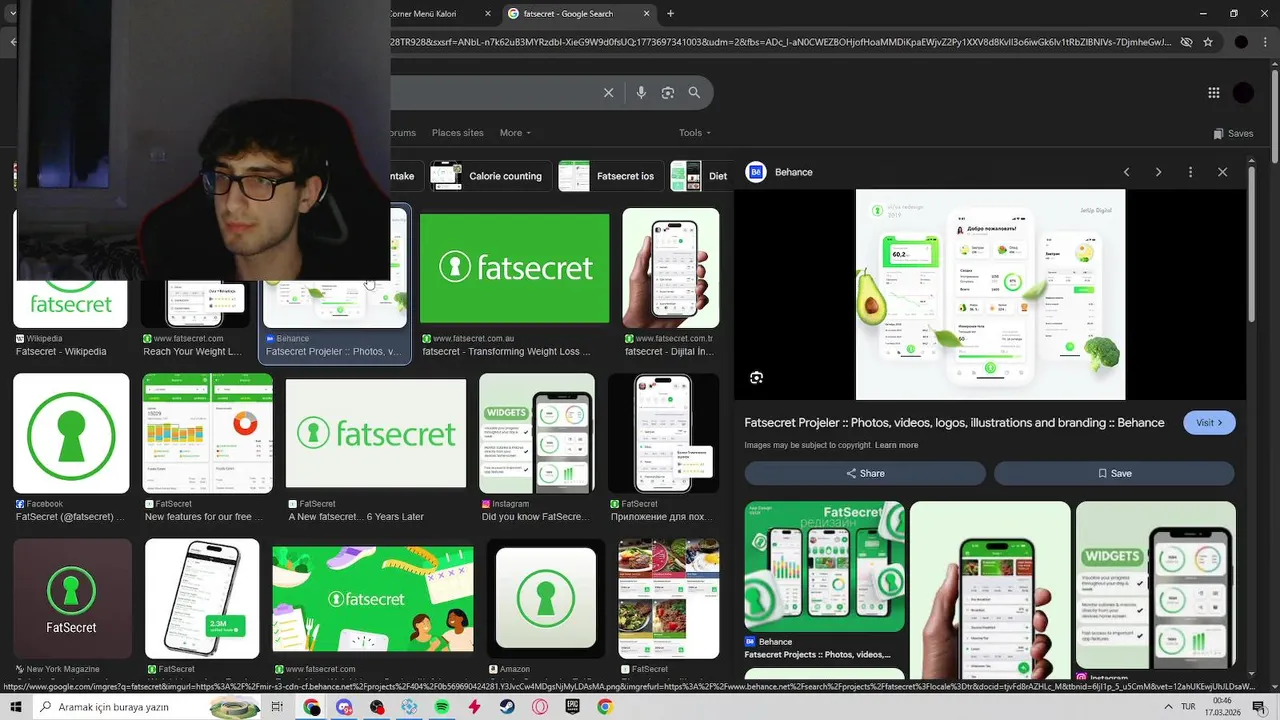This screenshot has height=720, width=1280.
Task: Open green fatsecret logo from fatsecret.com.au
Action: coord(514,268)
